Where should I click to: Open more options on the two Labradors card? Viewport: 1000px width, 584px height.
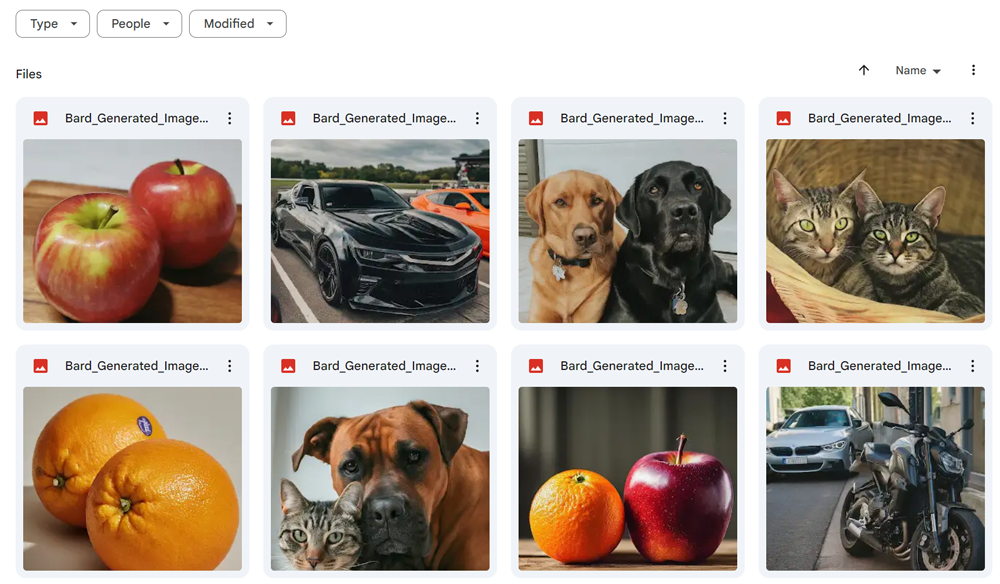pyautogui.click(x=724, y=118)
